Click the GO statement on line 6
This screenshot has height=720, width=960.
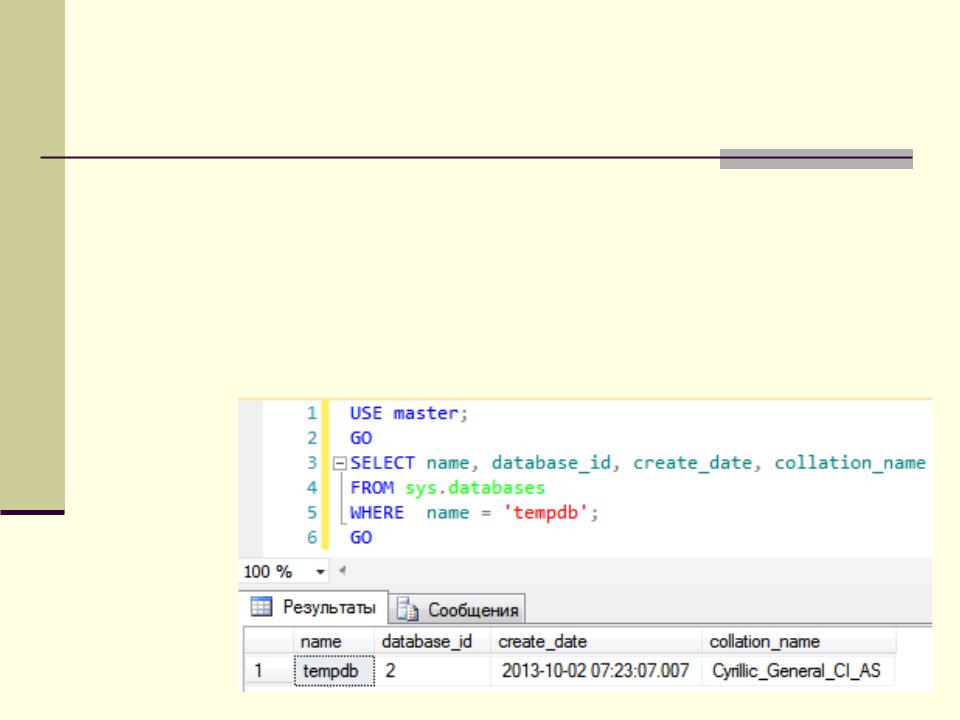tap(361, 538)
